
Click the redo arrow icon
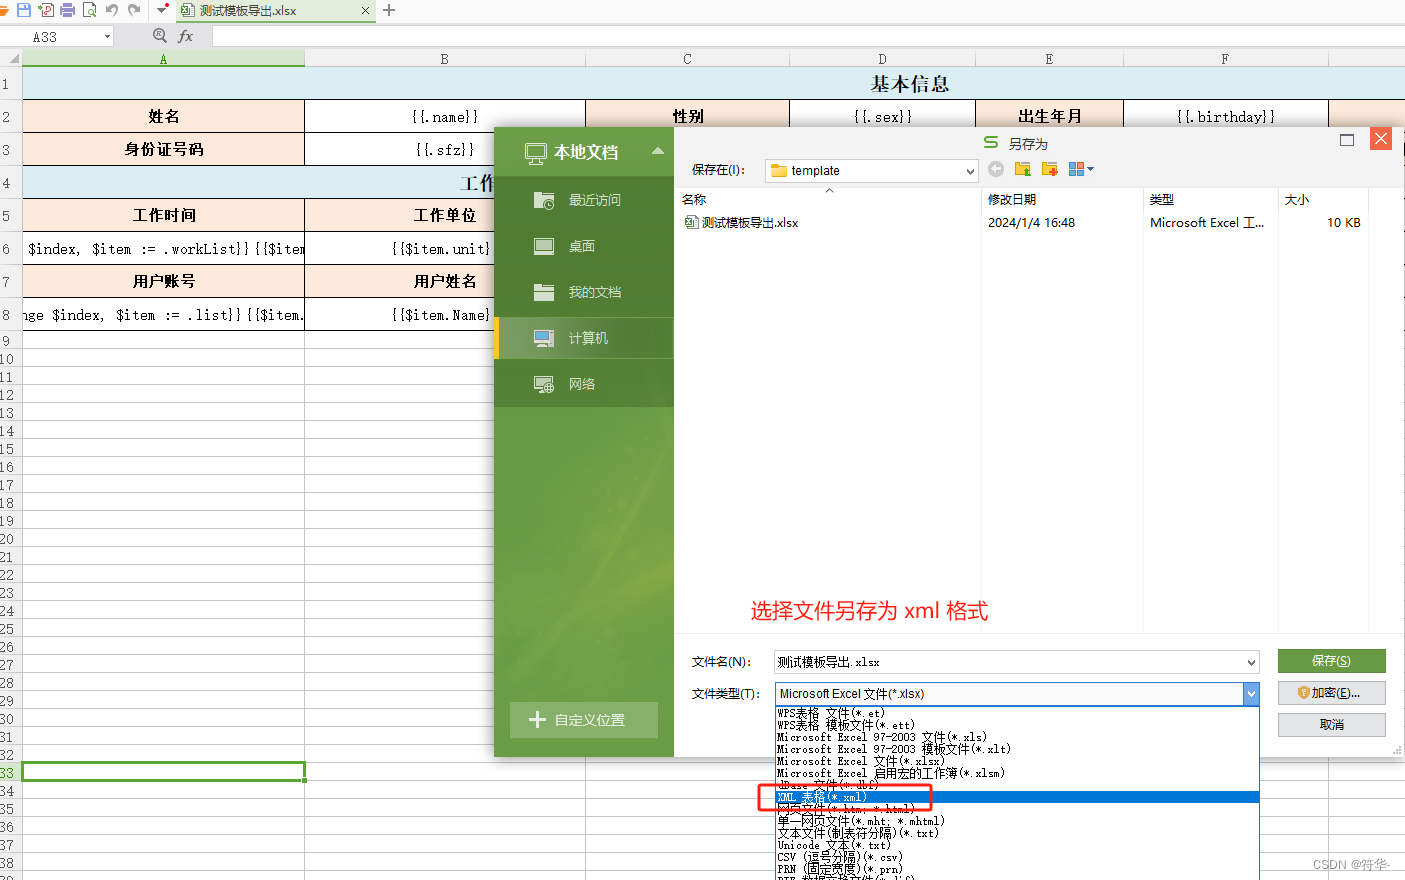(x=134, y=10)
